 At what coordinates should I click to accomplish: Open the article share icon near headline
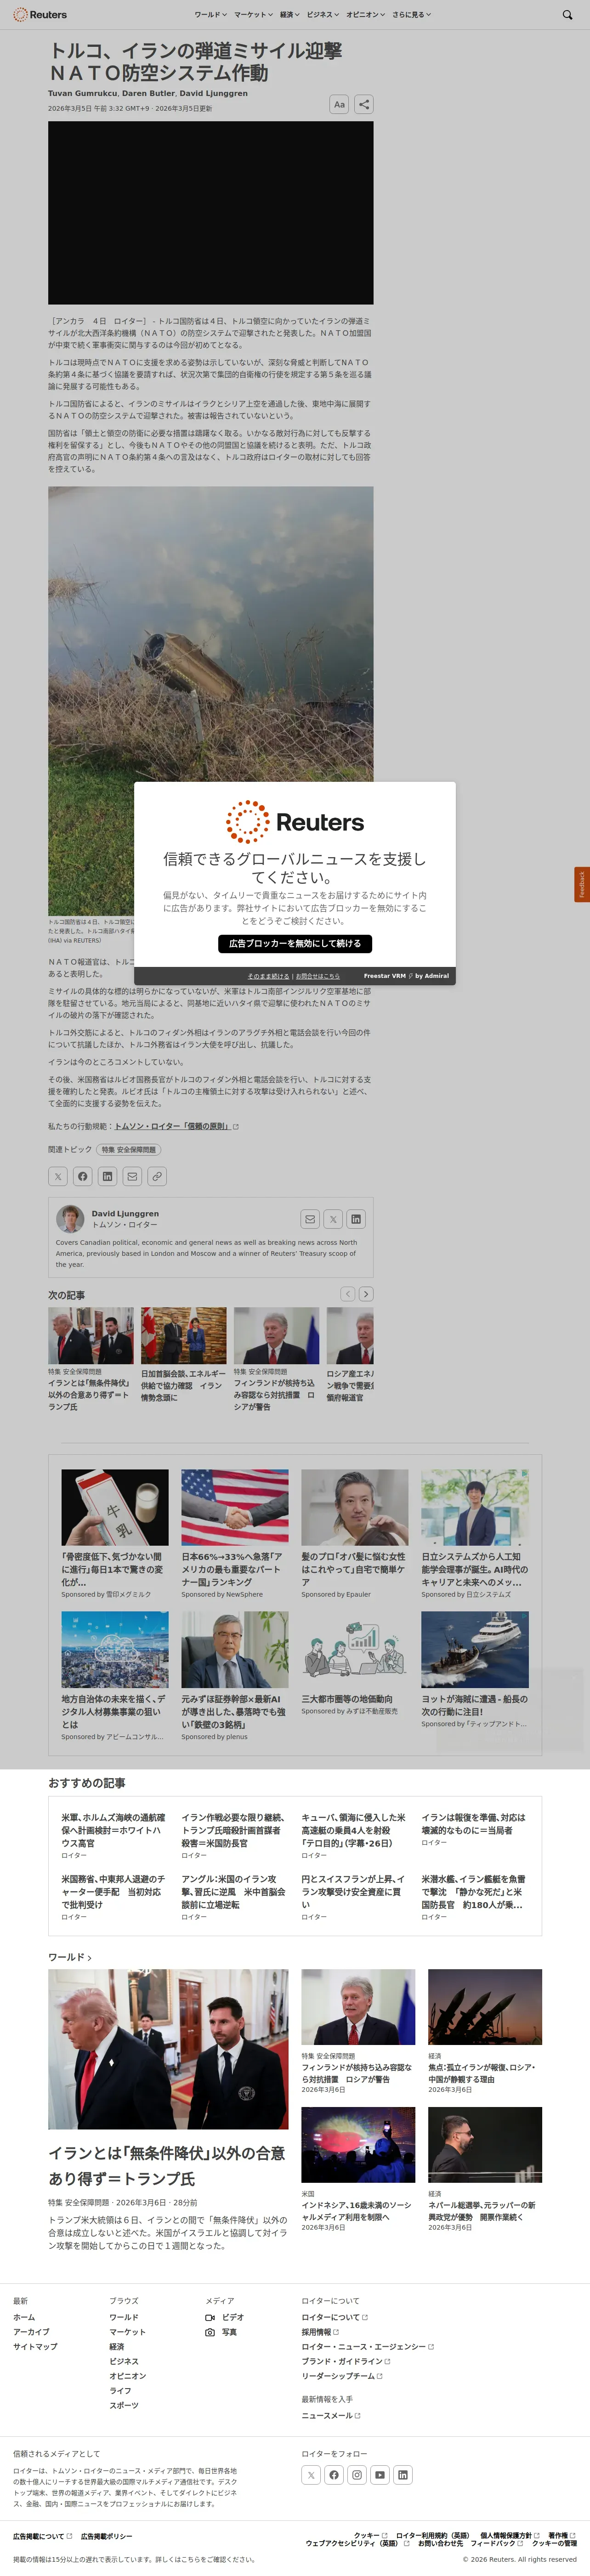(364, 104)
